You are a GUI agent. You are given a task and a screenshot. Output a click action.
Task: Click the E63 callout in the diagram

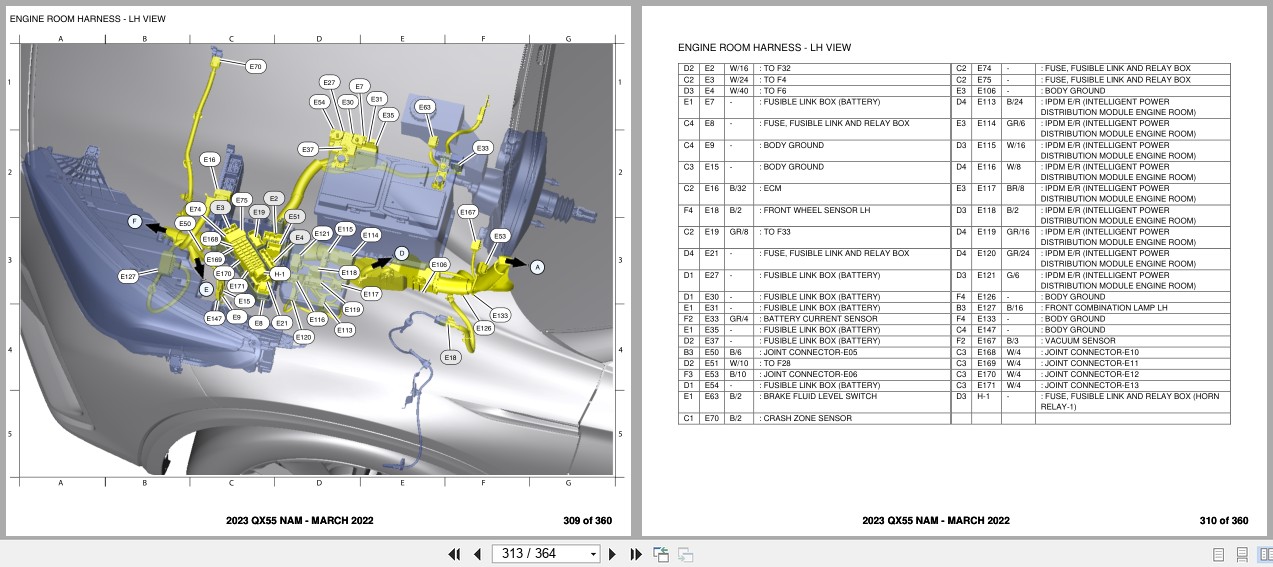(424, 107)
